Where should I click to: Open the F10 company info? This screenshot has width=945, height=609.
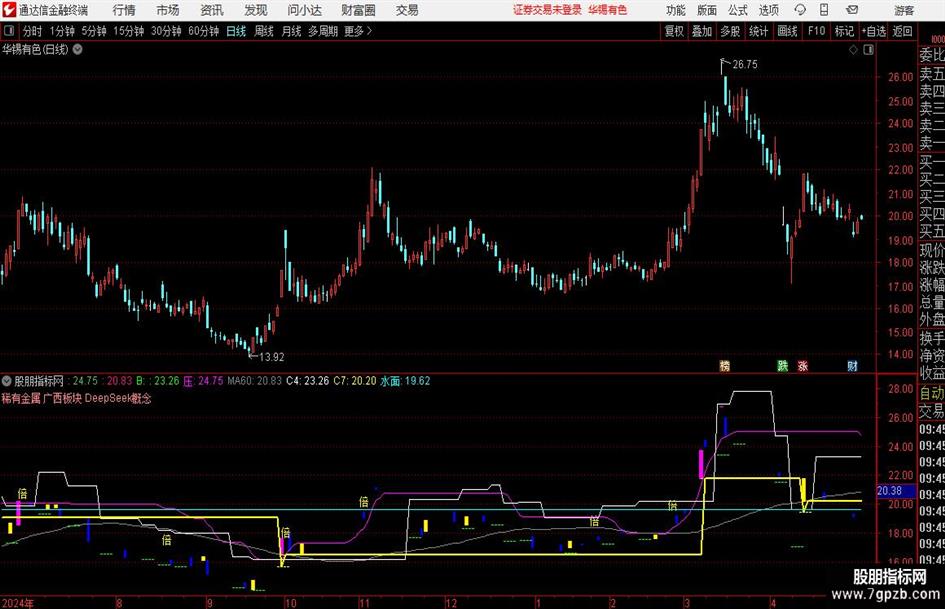[817, 31]
